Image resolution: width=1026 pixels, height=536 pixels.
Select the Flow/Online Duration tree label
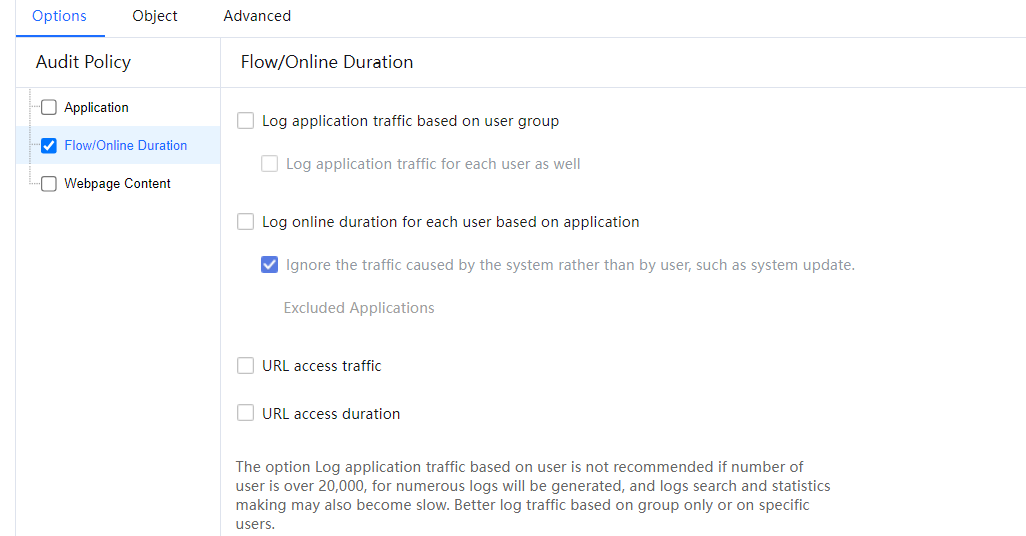tap(125, 146)
